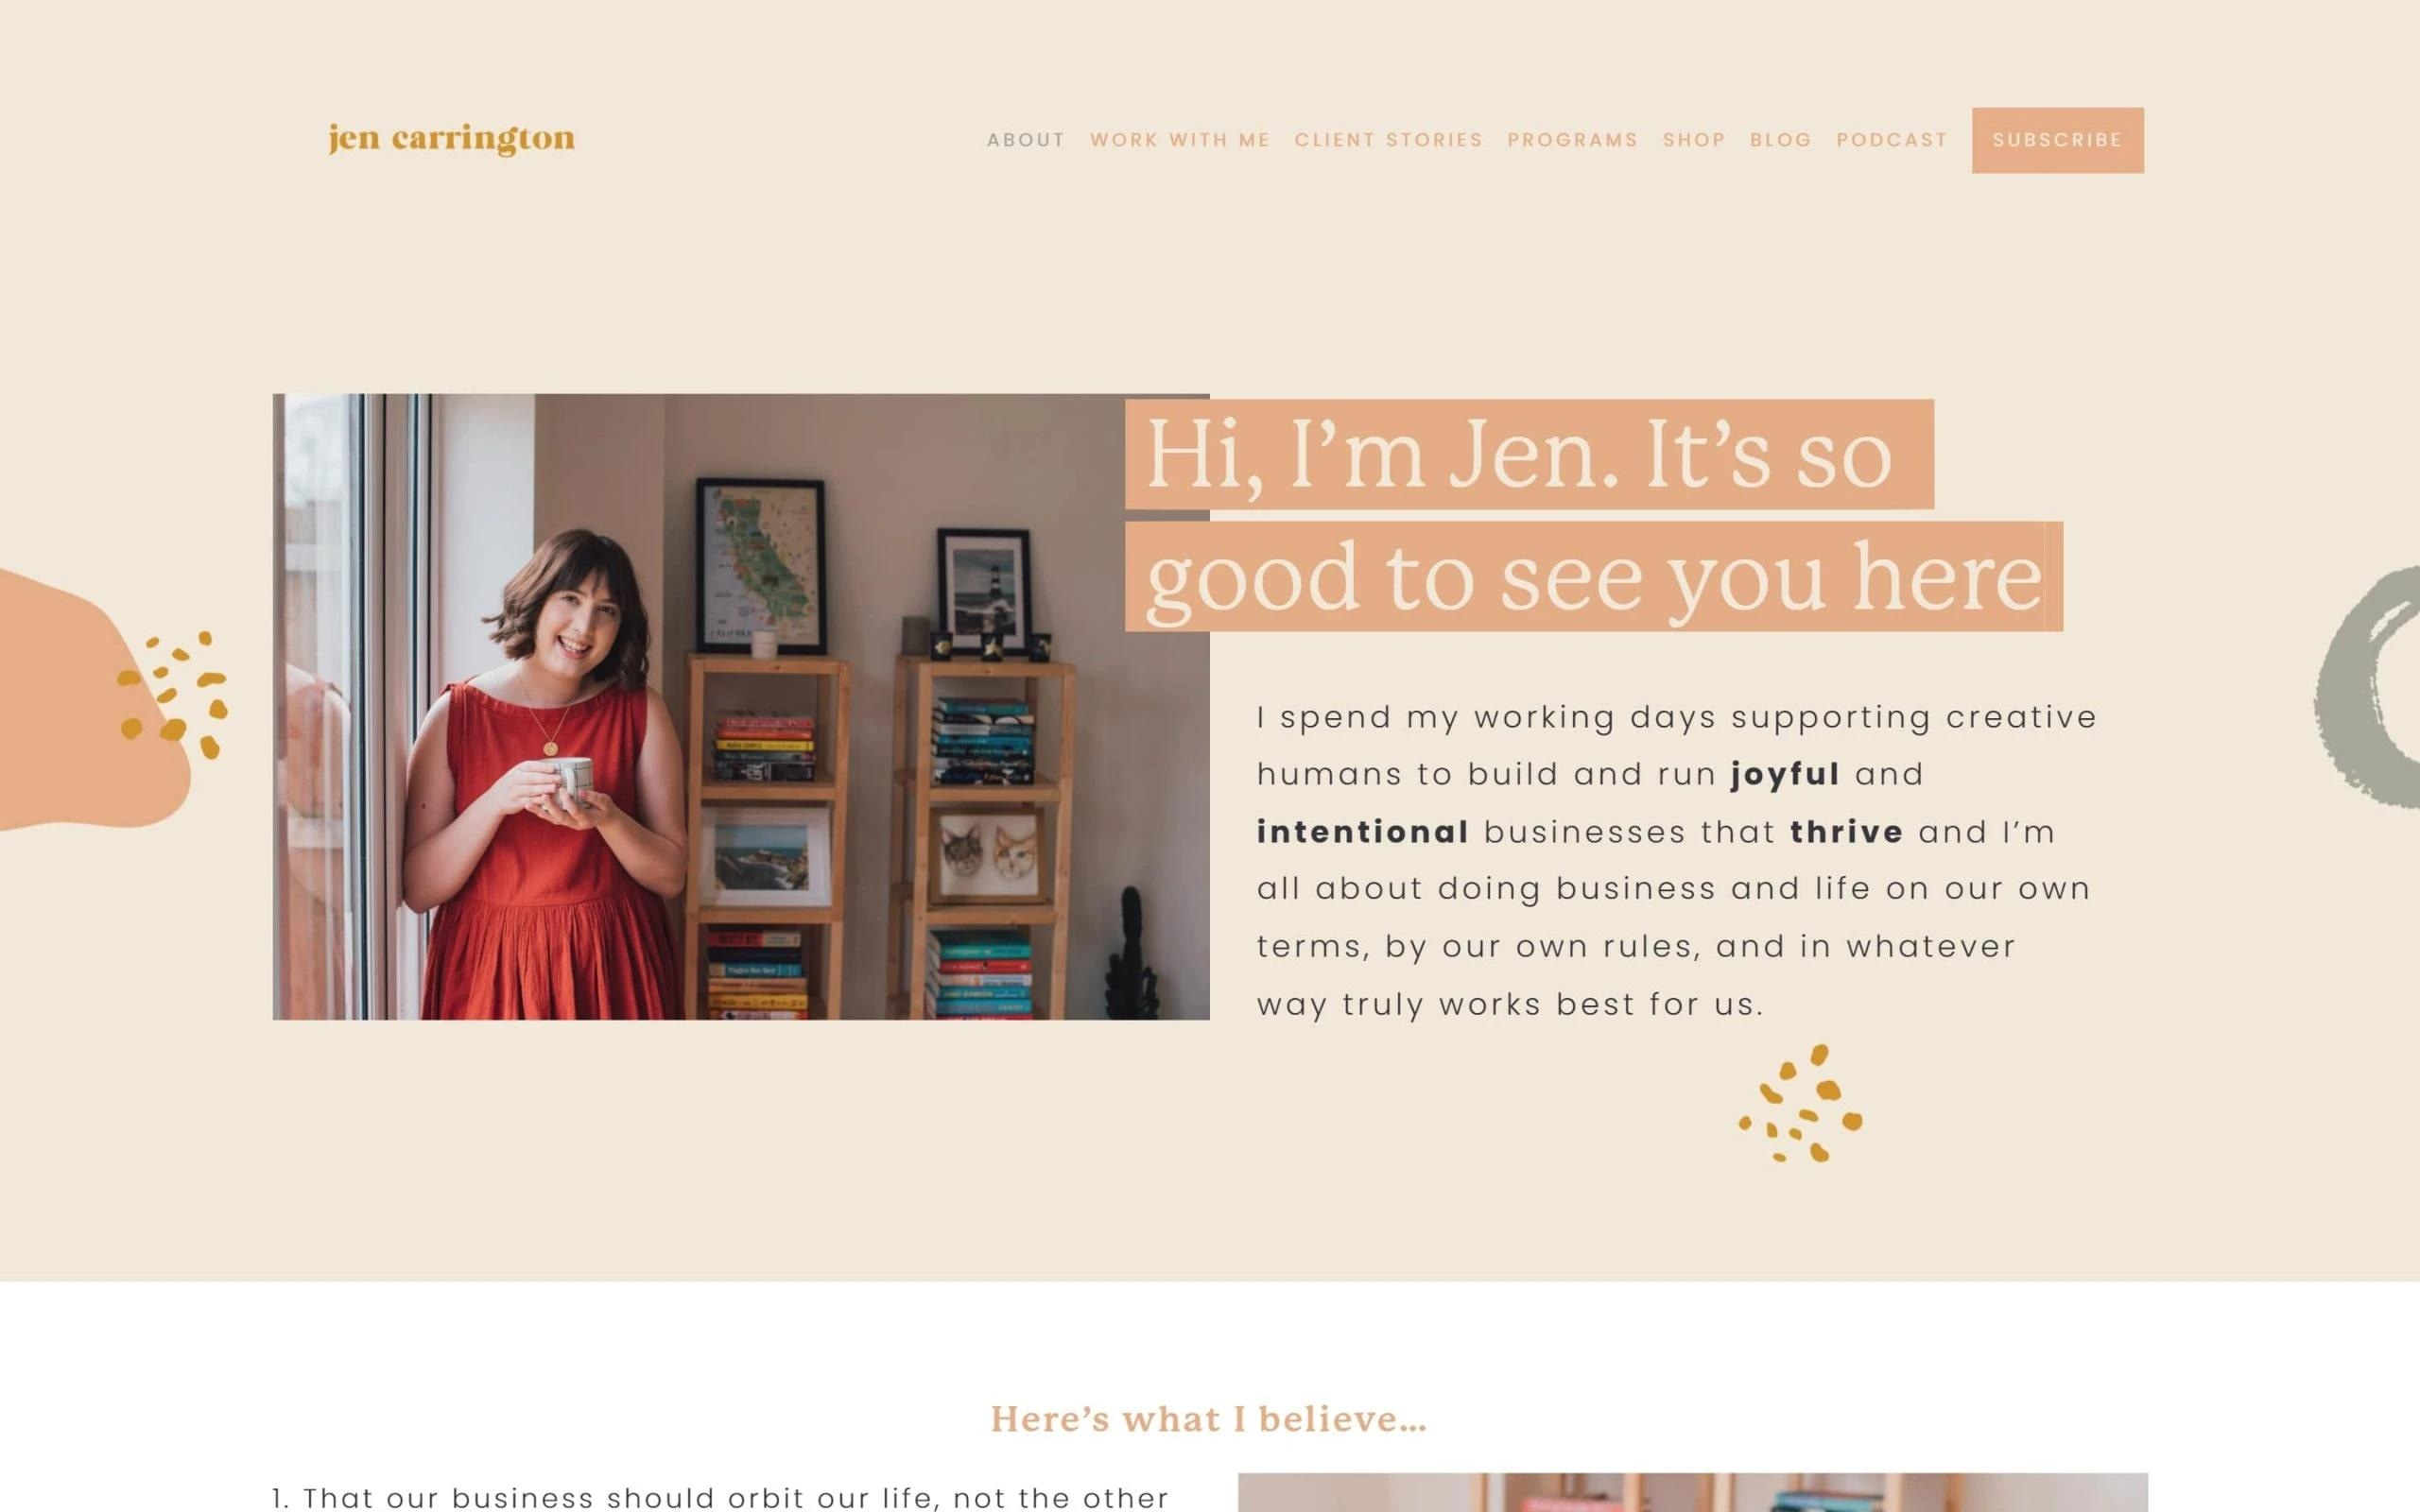Click the gold dots decoration below paragraph
This screenshot has width=2420, height=1512.
tap(1801, 1103)
